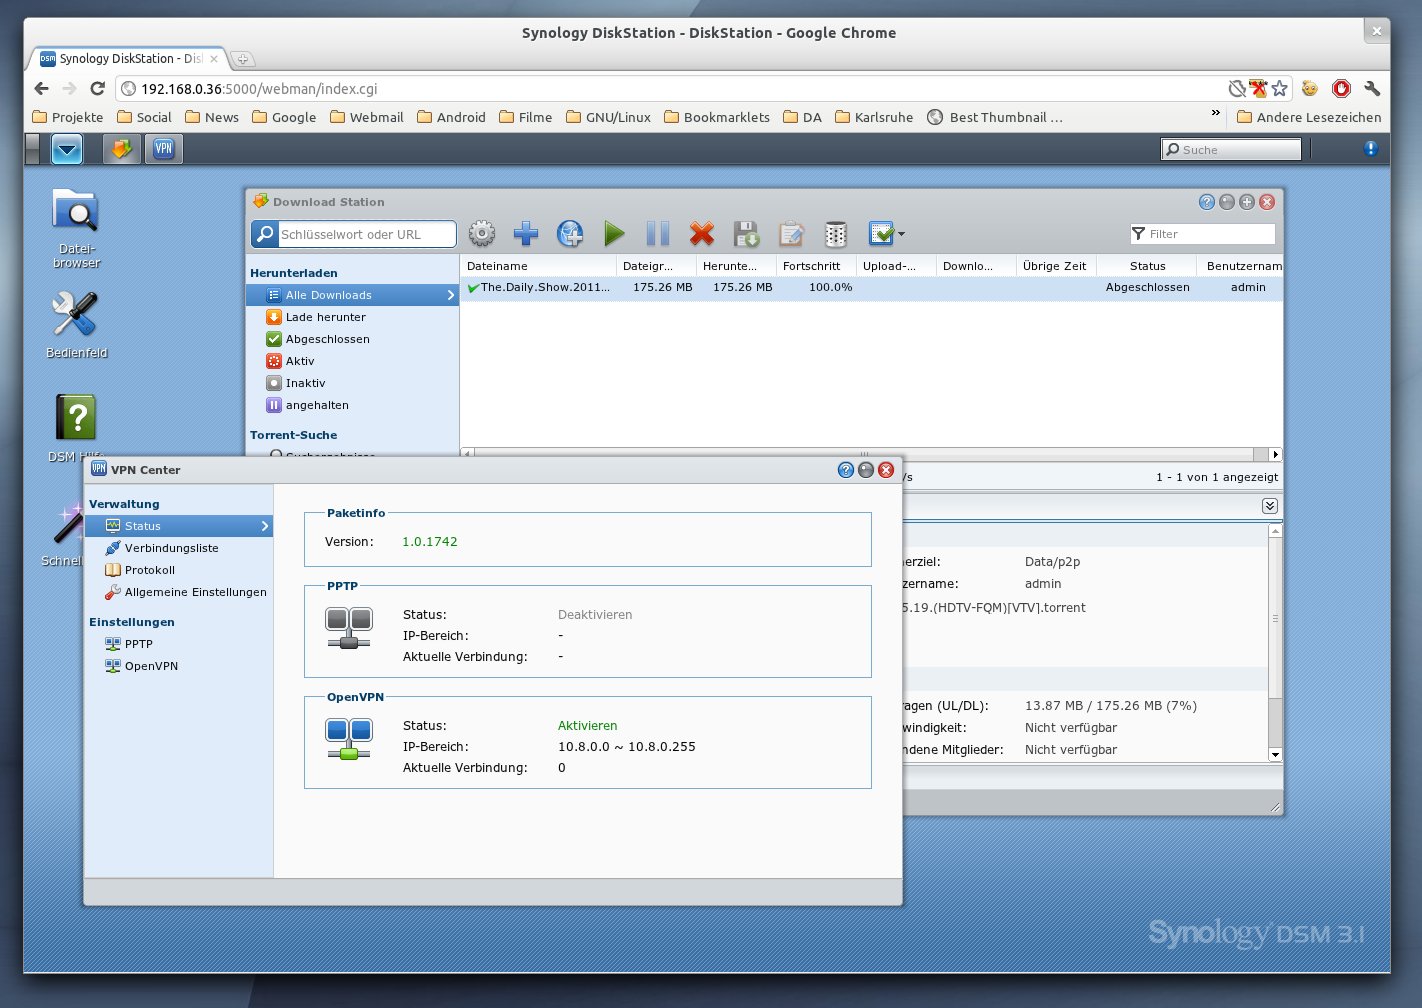Click the trash bin clear icon
The height and width of the screenshot is (1008, 1422).
835,234
